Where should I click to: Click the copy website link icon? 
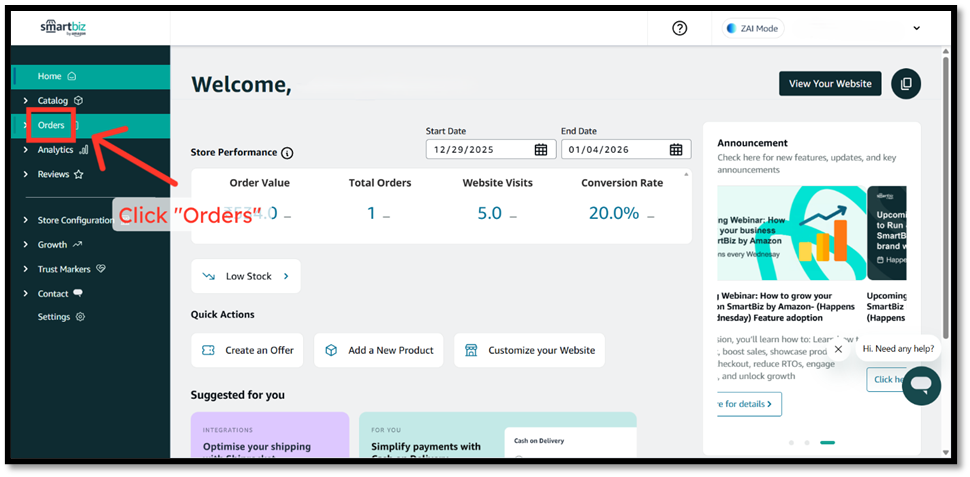click(x=906, y=84)
